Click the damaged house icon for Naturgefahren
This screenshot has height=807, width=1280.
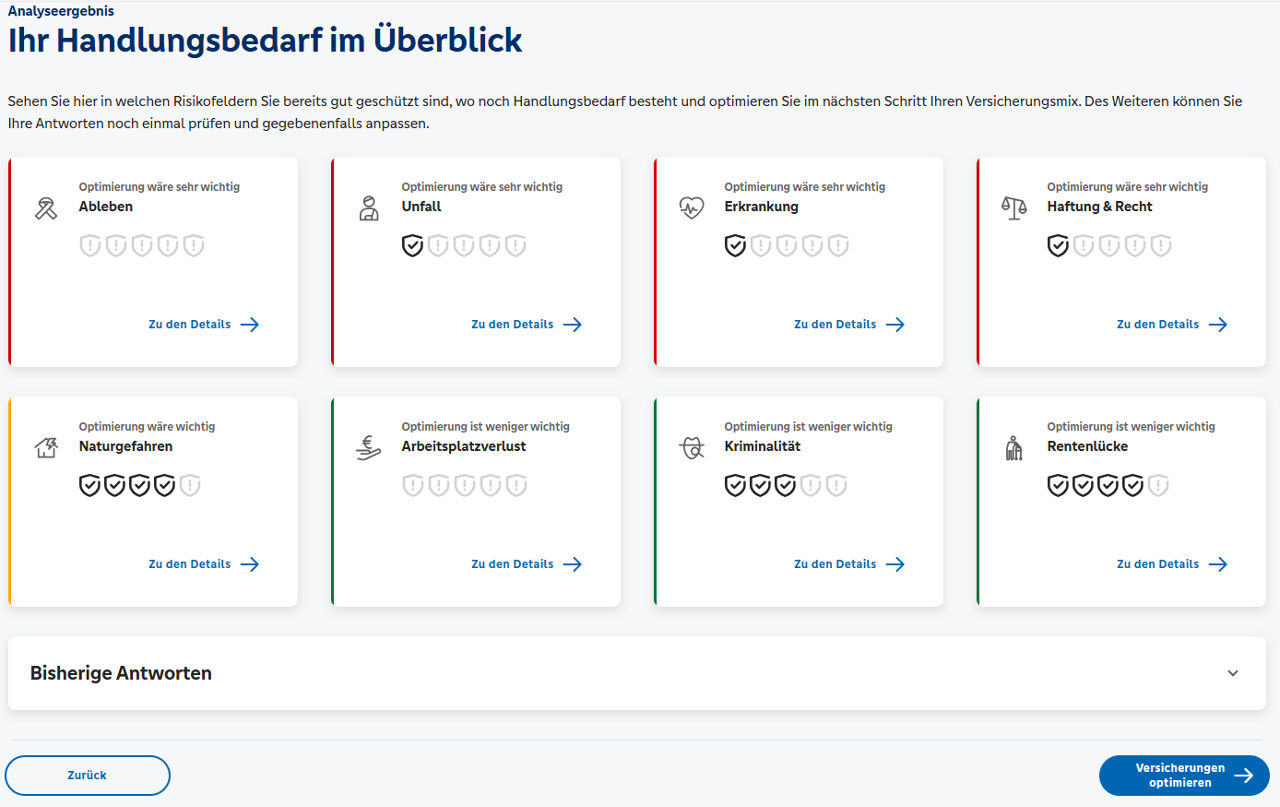coord(46,448)
